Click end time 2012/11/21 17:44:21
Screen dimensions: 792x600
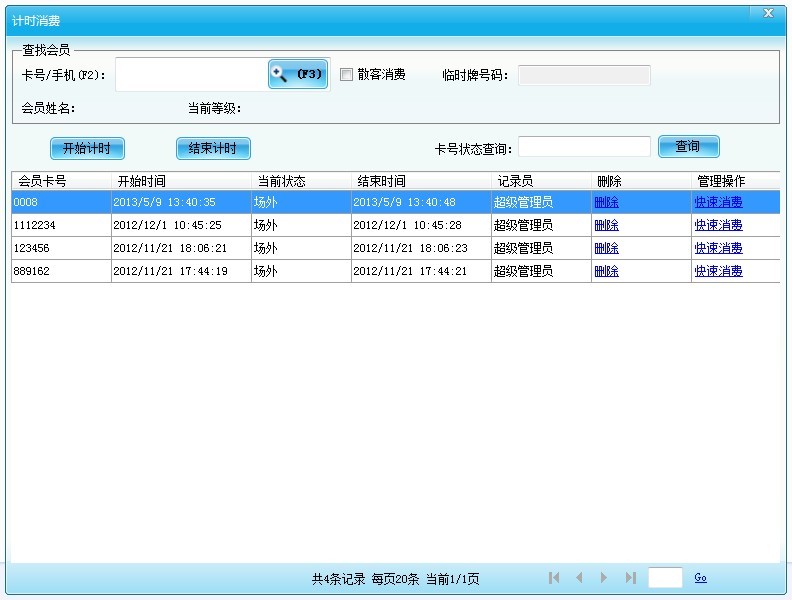click(410, 271)
